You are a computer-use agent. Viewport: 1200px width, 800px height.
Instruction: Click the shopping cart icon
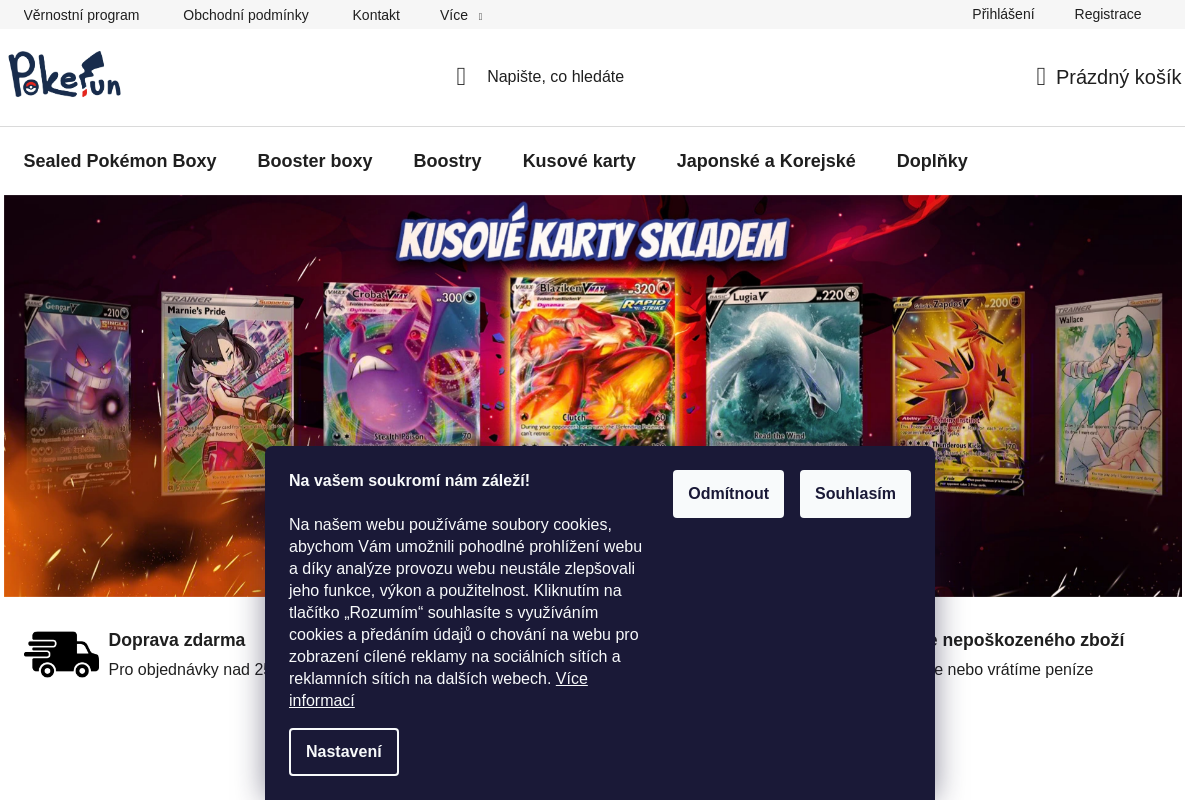click(1041, 77)
